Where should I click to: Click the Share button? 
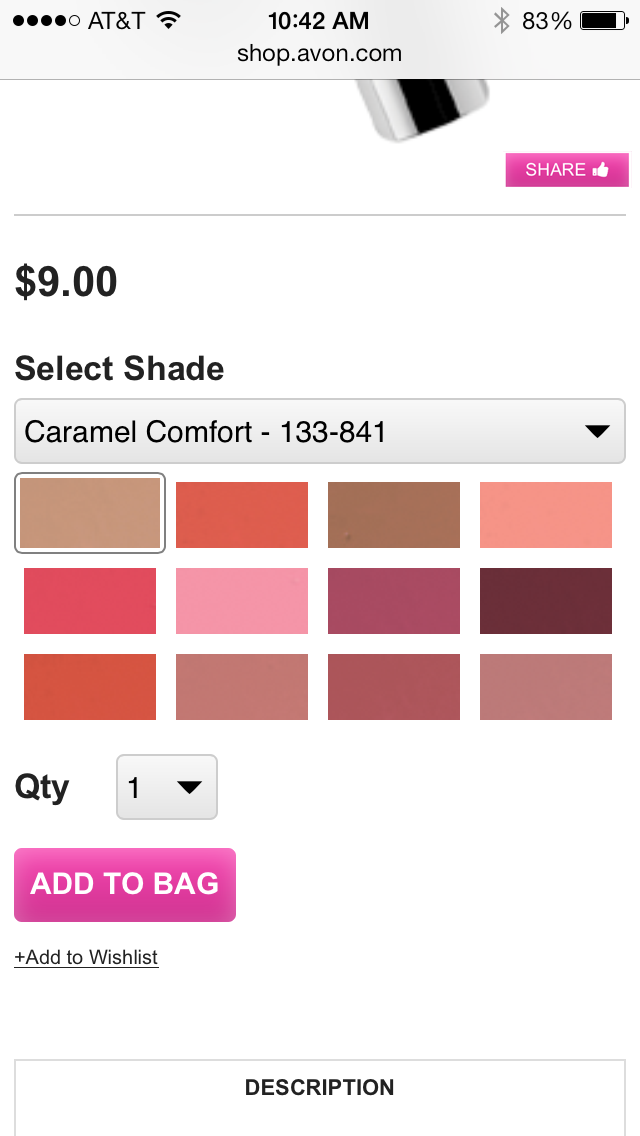pyautogui.click(x=566, y=170)
